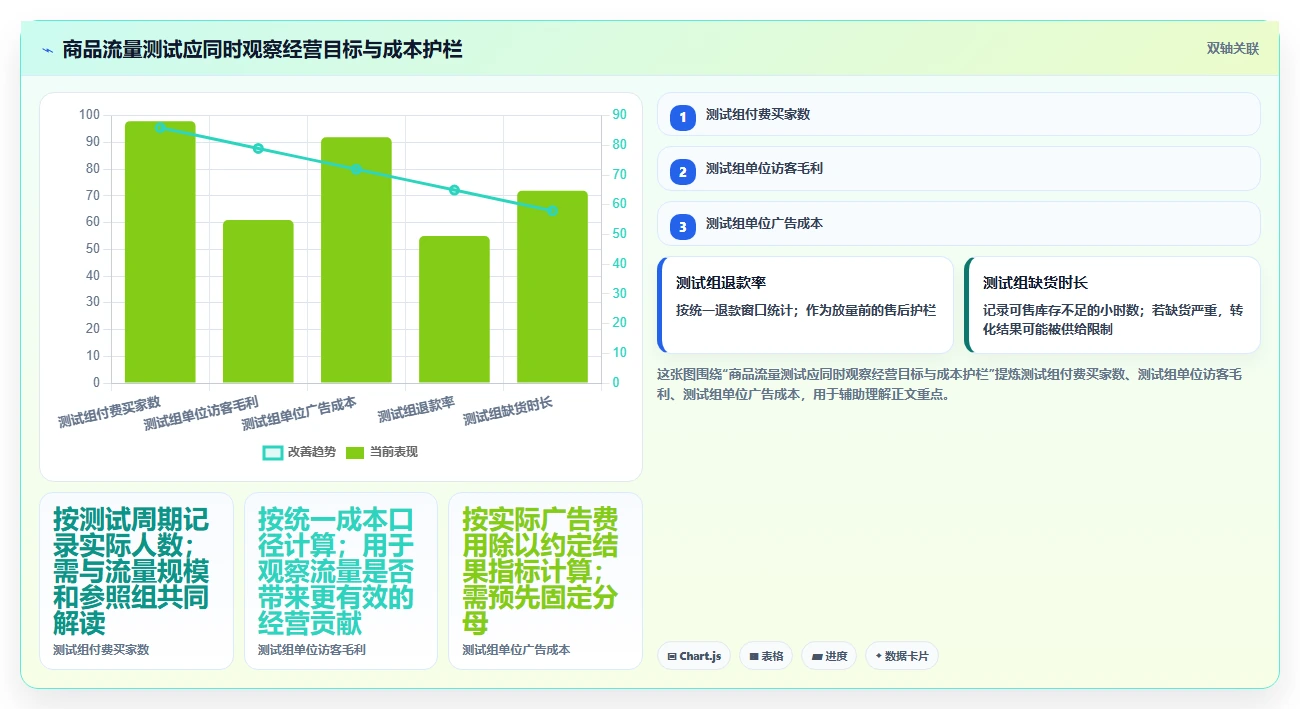This screenshot has width=1300, height=709.
Task: Click the bar for 测试组缺货时长
Action: tap(552, 287)
